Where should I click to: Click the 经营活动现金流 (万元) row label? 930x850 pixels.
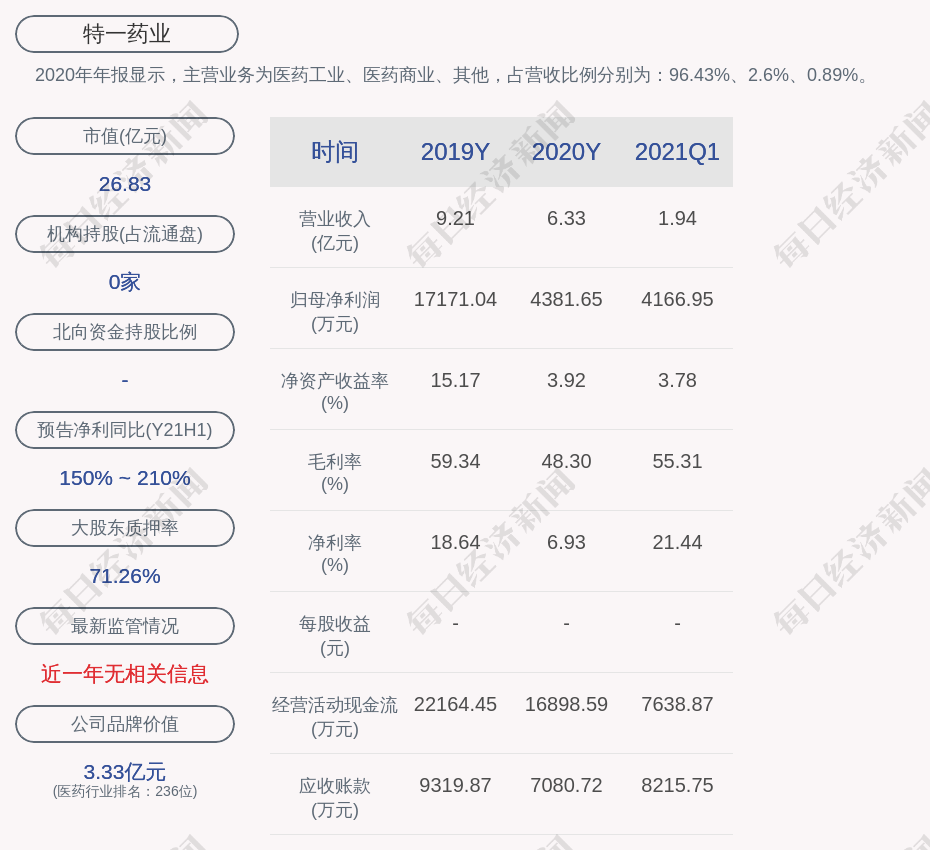pos(335,717)
